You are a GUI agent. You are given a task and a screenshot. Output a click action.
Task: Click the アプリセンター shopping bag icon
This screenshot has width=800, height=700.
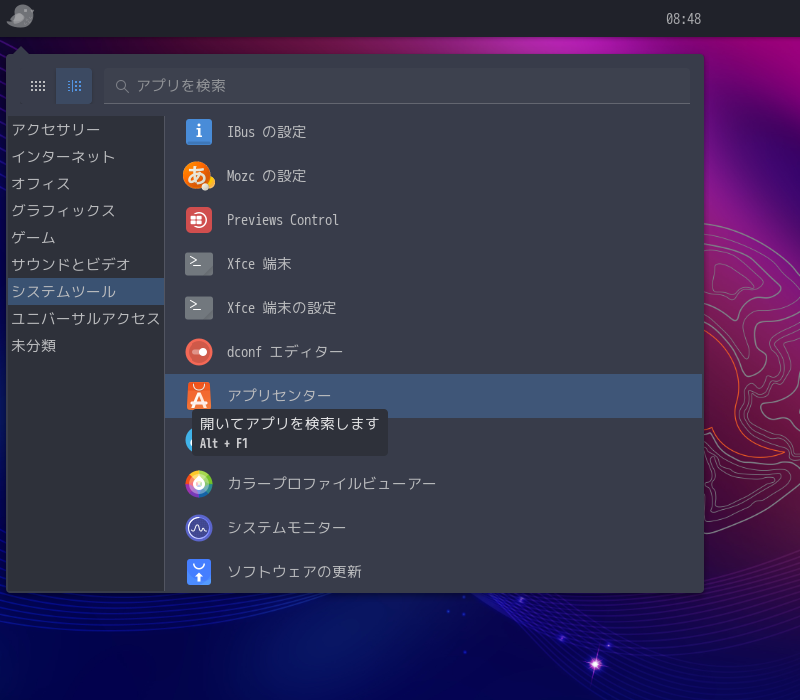199,395
